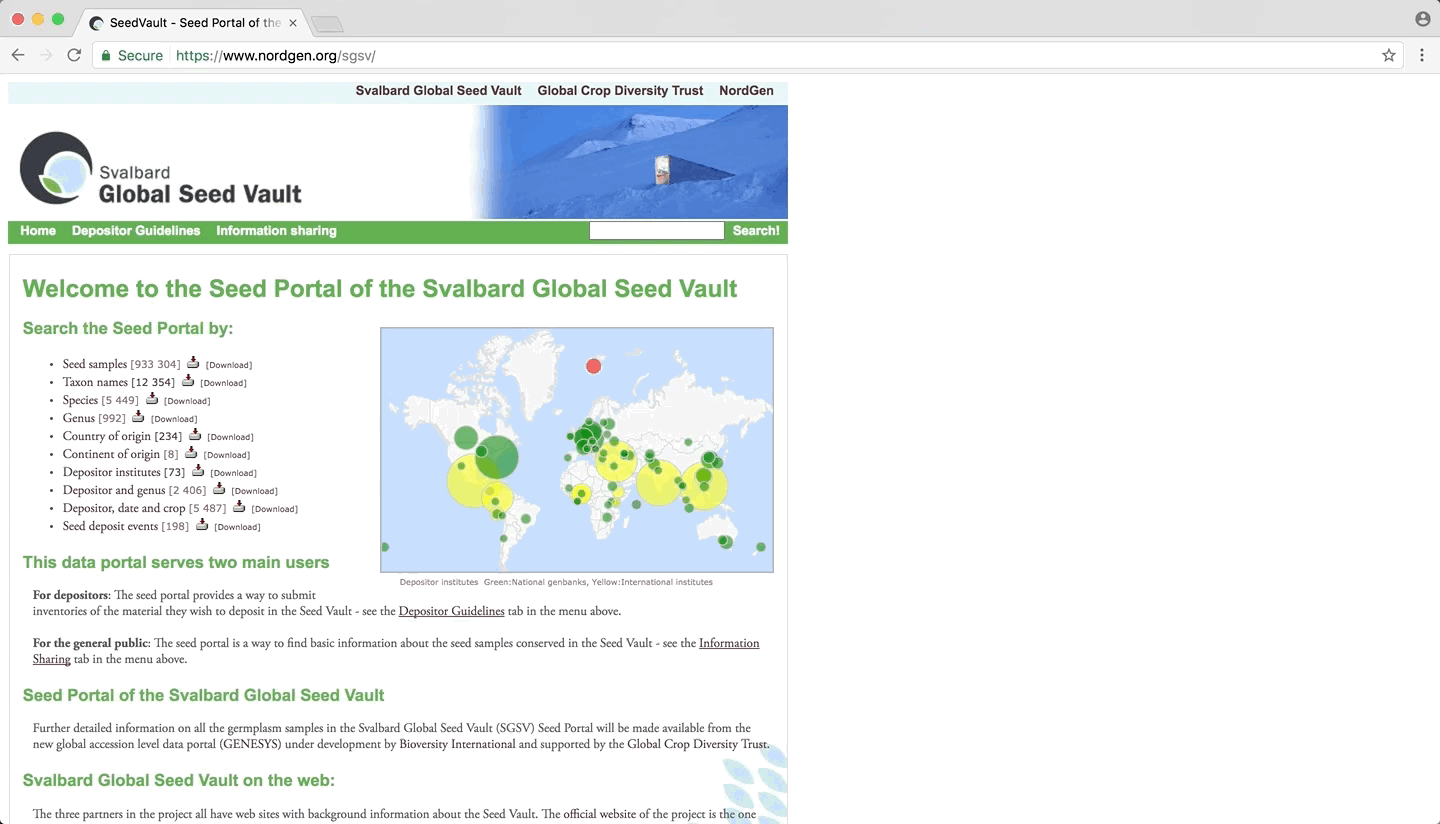
Task: Open the Seed samples search link
Action: [x=95, y=364]
